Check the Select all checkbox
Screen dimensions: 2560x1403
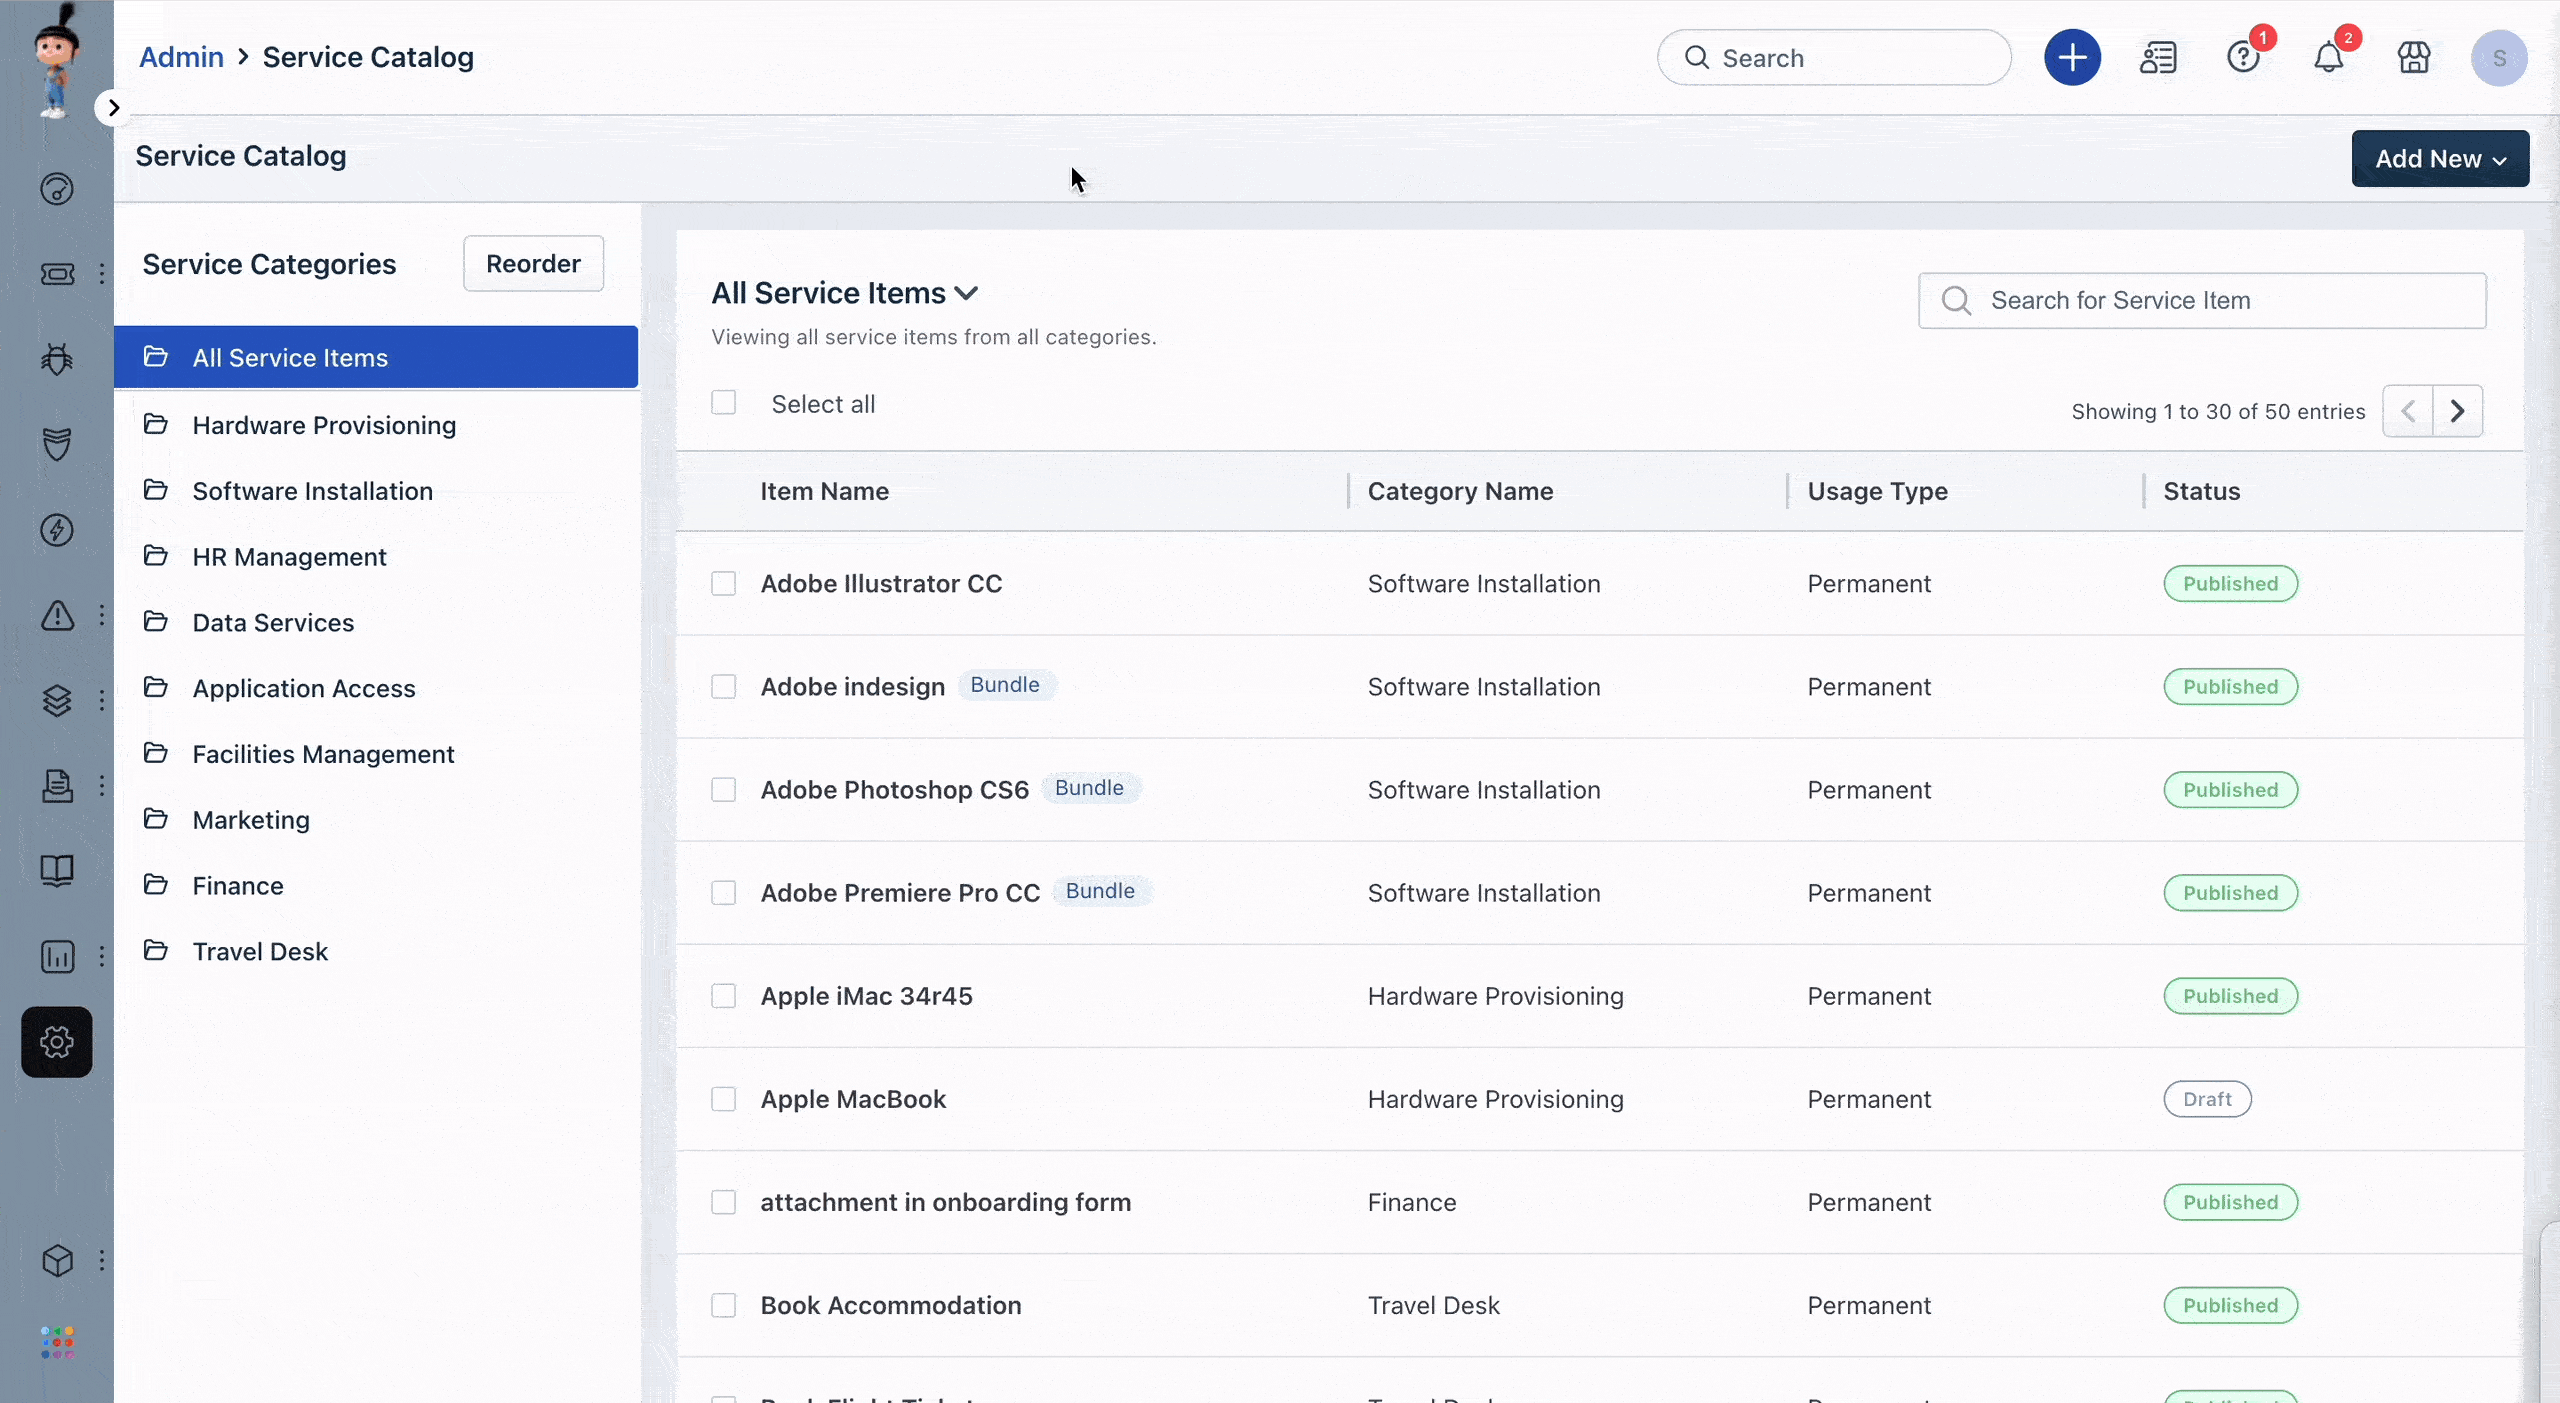(x=723, y=403)
